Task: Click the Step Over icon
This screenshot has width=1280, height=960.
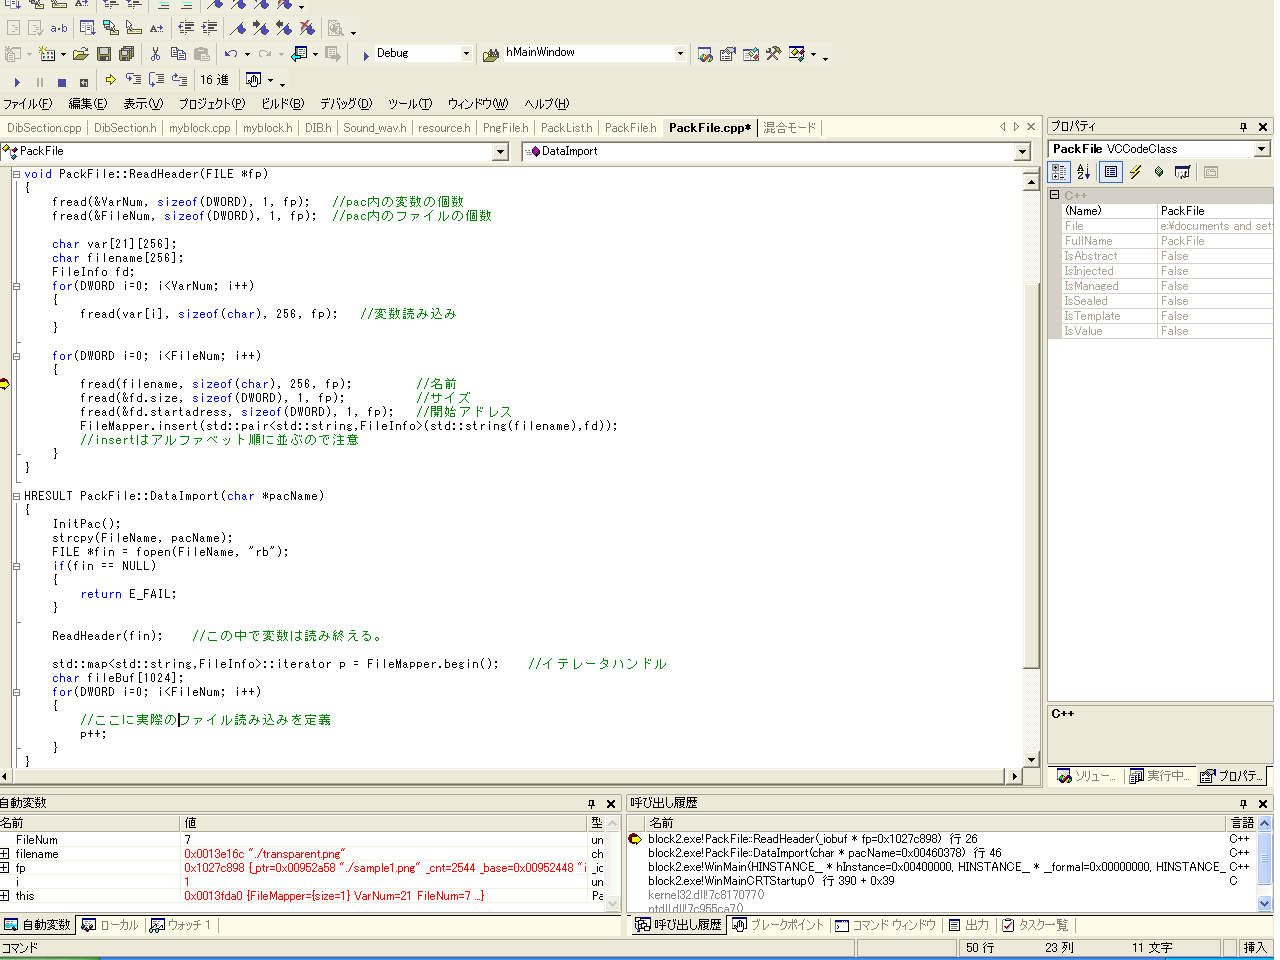Action: point(156,80)
